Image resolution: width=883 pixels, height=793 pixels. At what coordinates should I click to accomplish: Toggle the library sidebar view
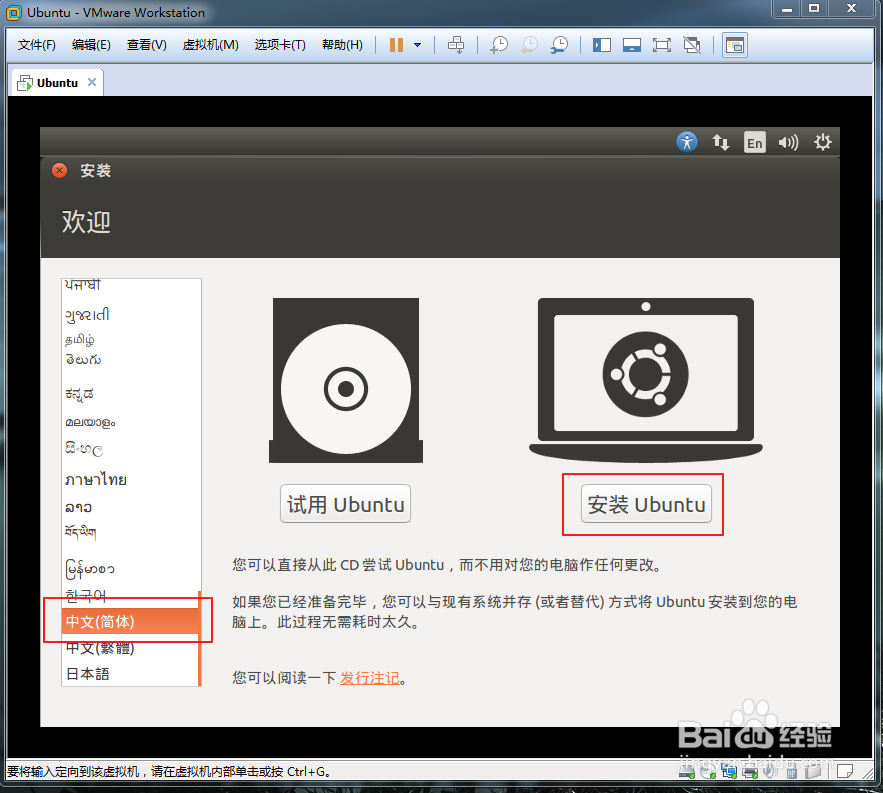pos(601,45)
